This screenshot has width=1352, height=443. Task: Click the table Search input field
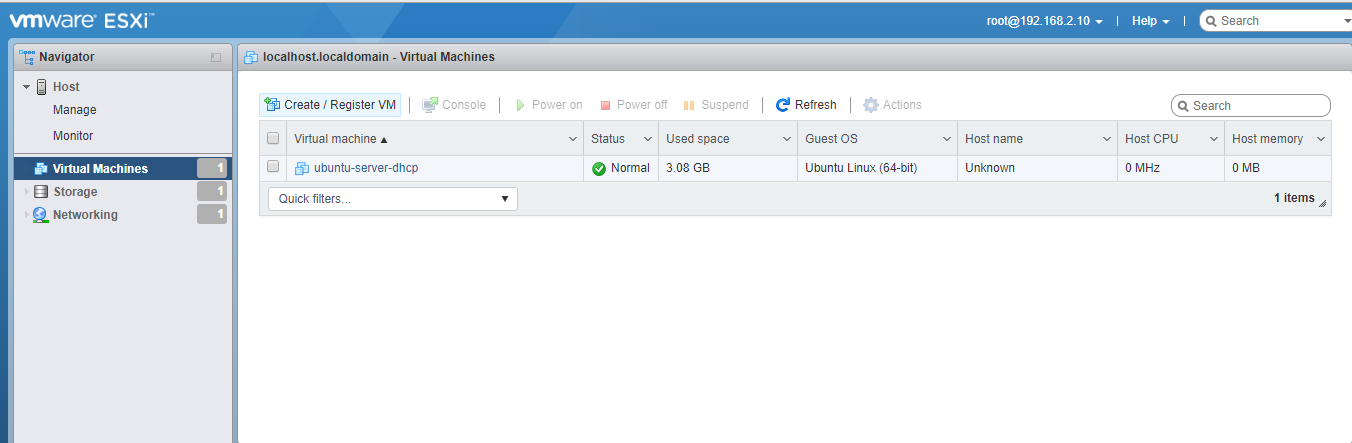point(1251,106)
